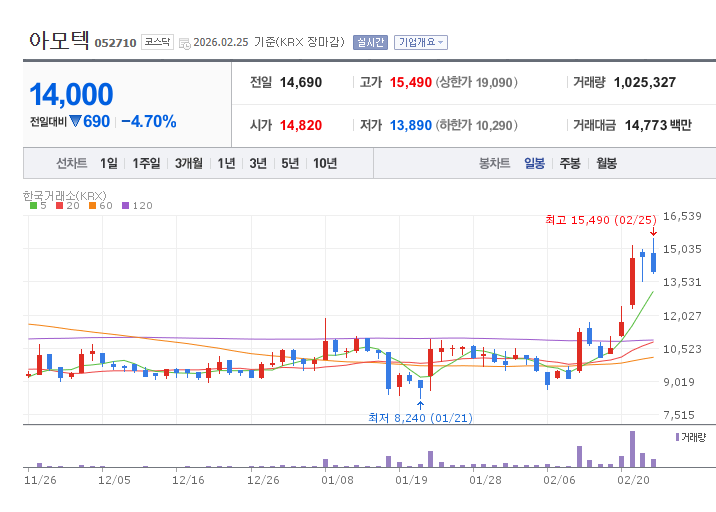Click the 상한가 19,090 text

476,82
